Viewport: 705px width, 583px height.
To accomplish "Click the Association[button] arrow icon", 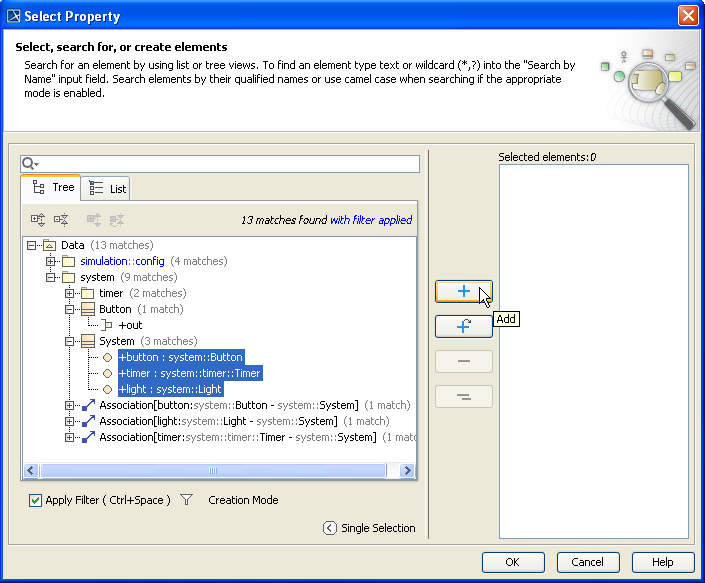I will (x=88, y=405).
